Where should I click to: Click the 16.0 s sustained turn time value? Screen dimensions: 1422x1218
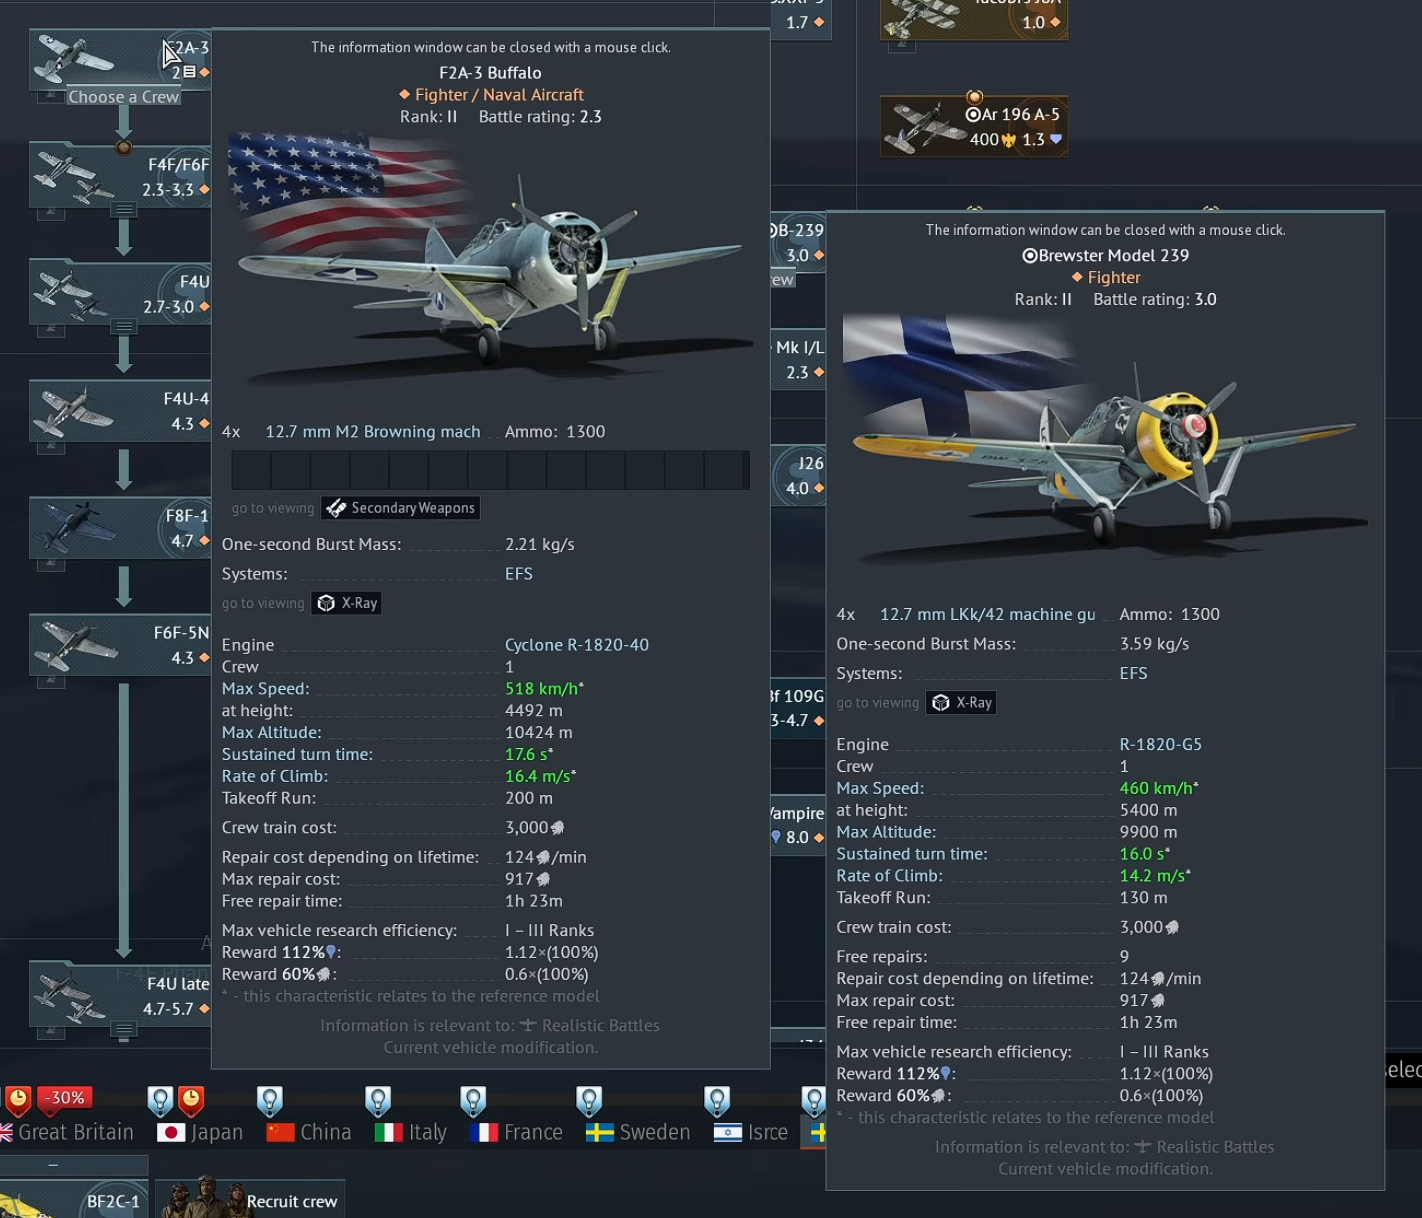[x=1142, y=855]
